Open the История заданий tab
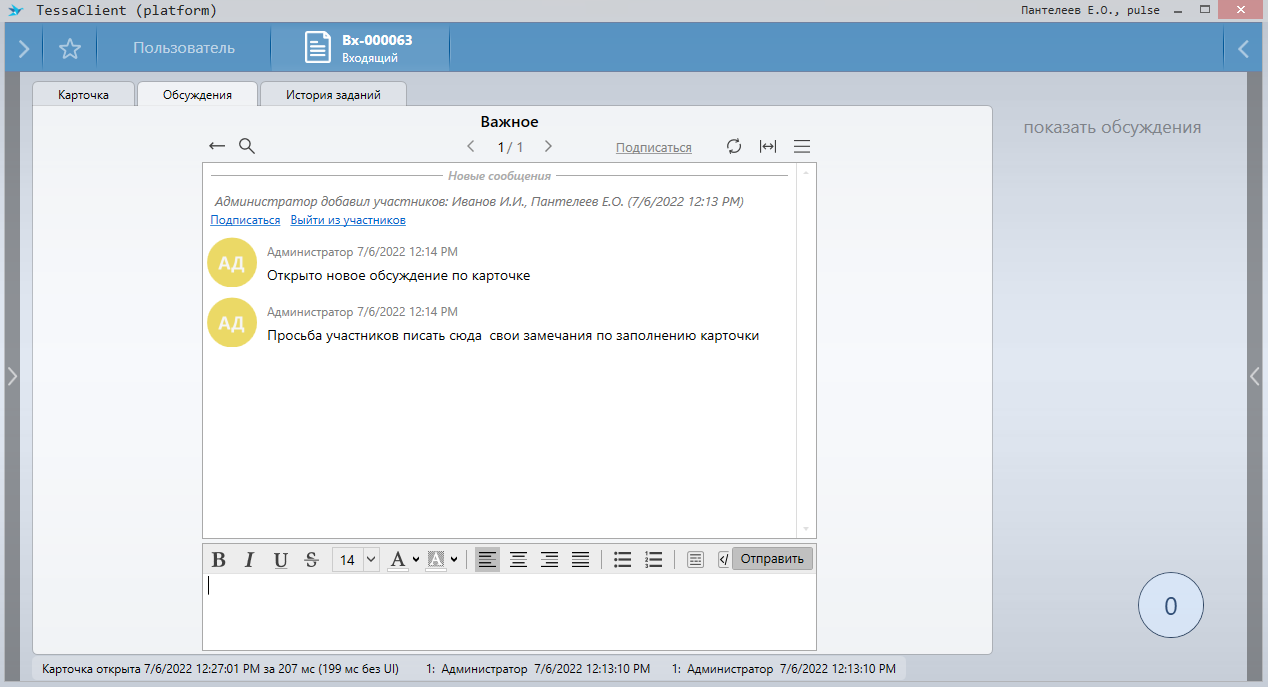Viewport: 1268px width, 687px height. pyautogui.click(x=333, y=95)
